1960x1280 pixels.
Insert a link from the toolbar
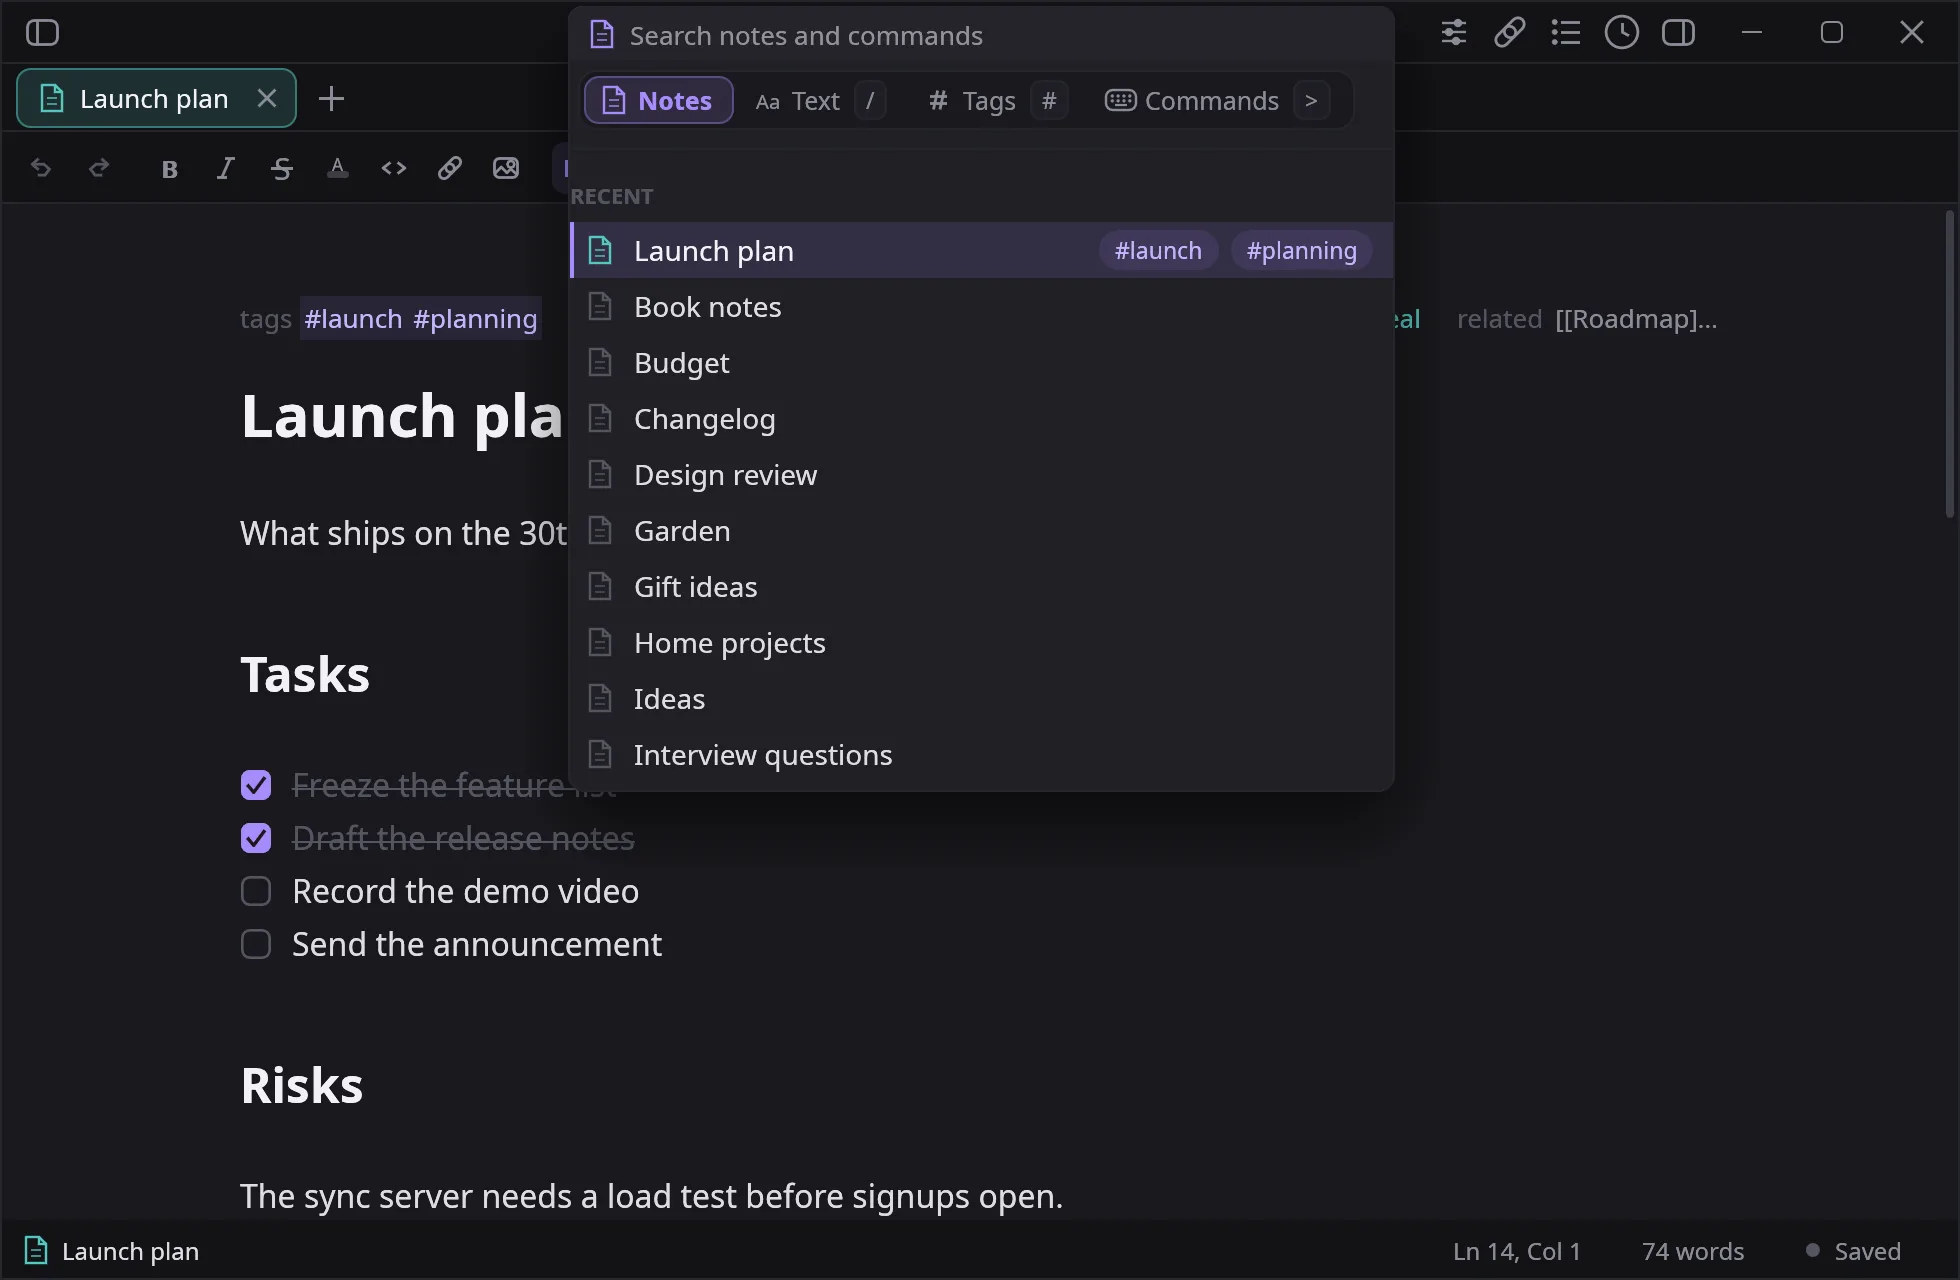[x=449, y=168]
